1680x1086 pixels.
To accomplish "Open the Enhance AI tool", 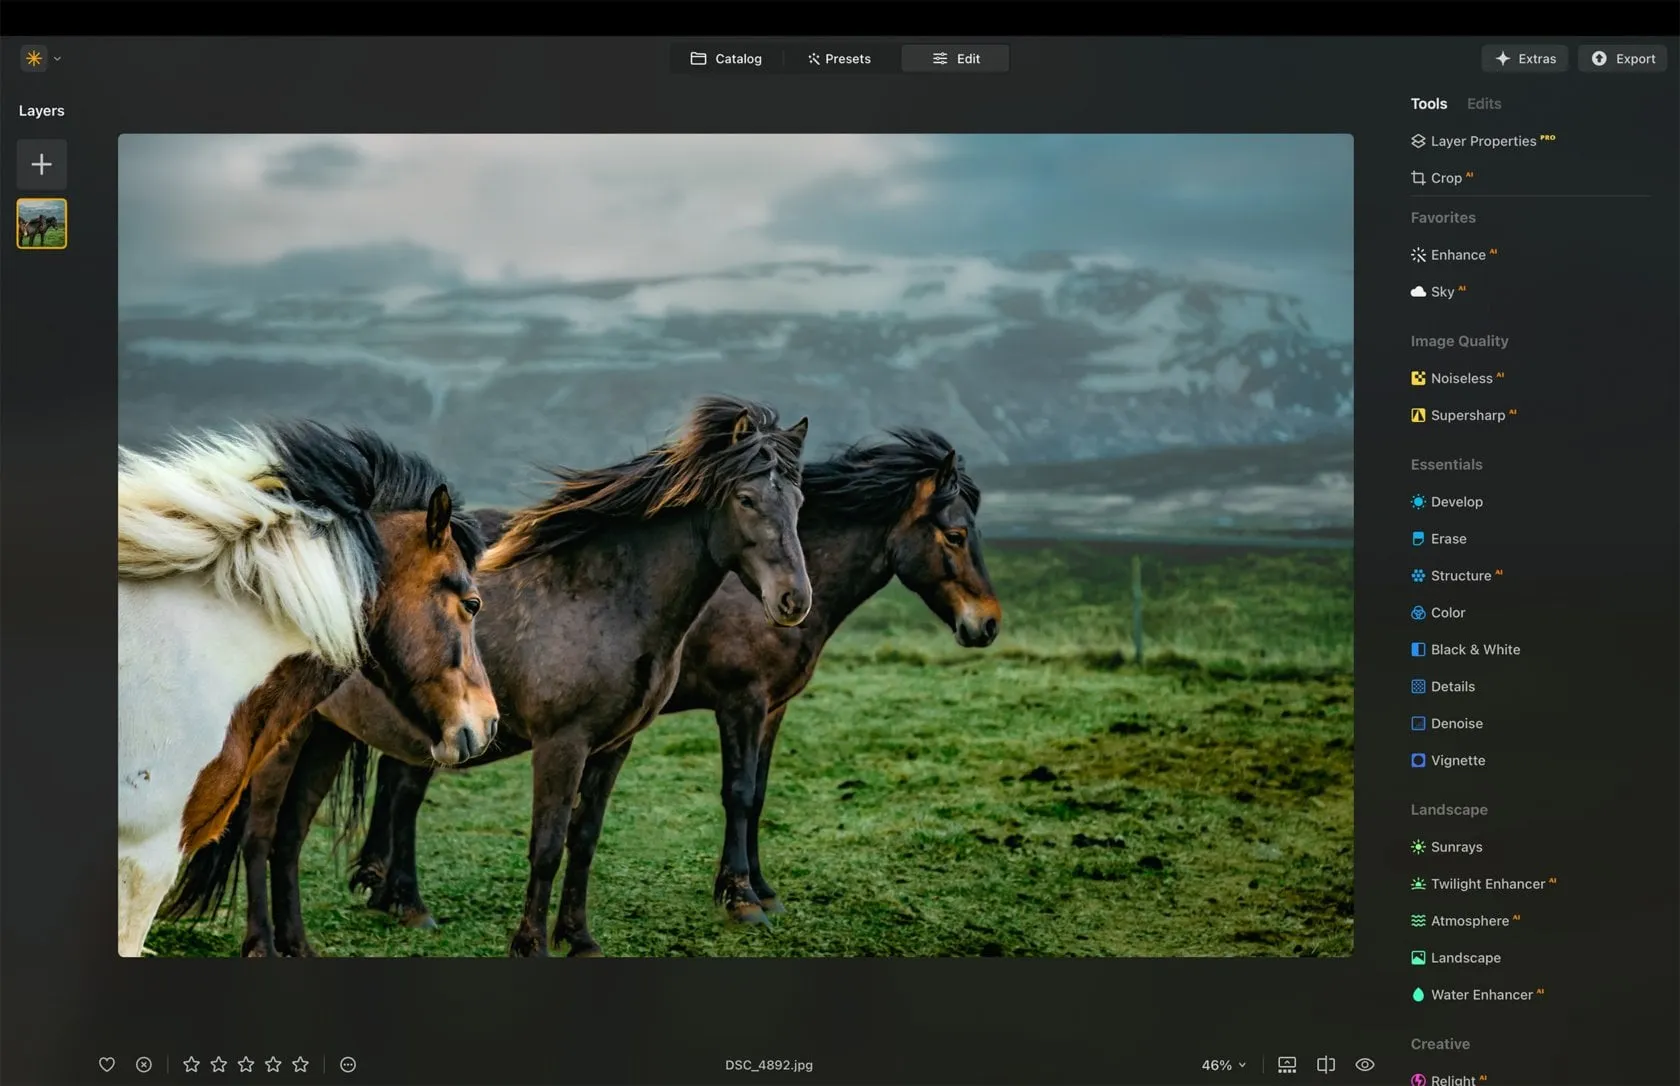I will 1457,255.
